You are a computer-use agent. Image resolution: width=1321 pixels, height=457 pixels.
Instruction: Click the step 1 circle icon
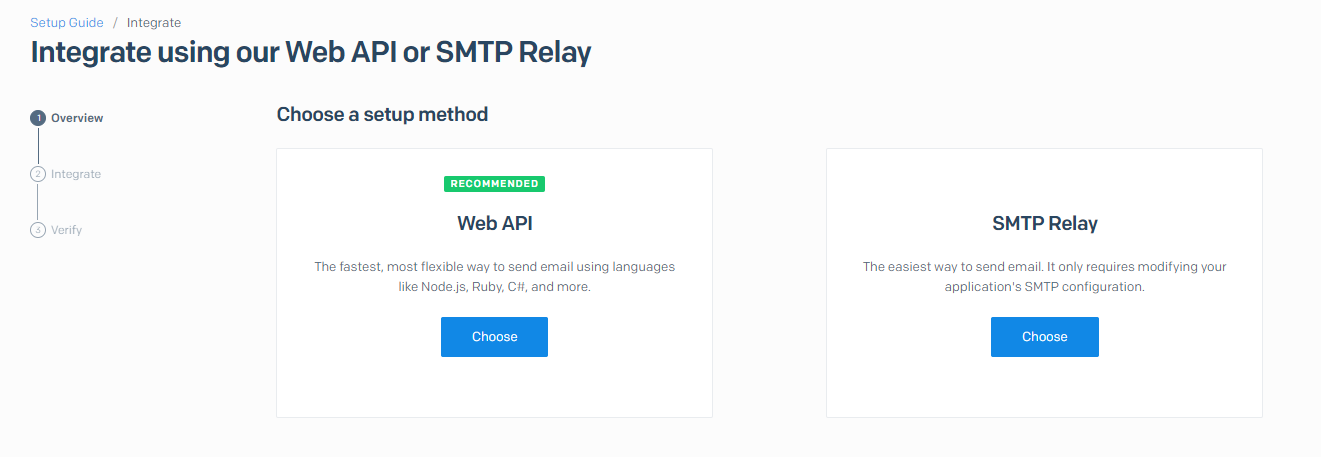tap(38, 118)
